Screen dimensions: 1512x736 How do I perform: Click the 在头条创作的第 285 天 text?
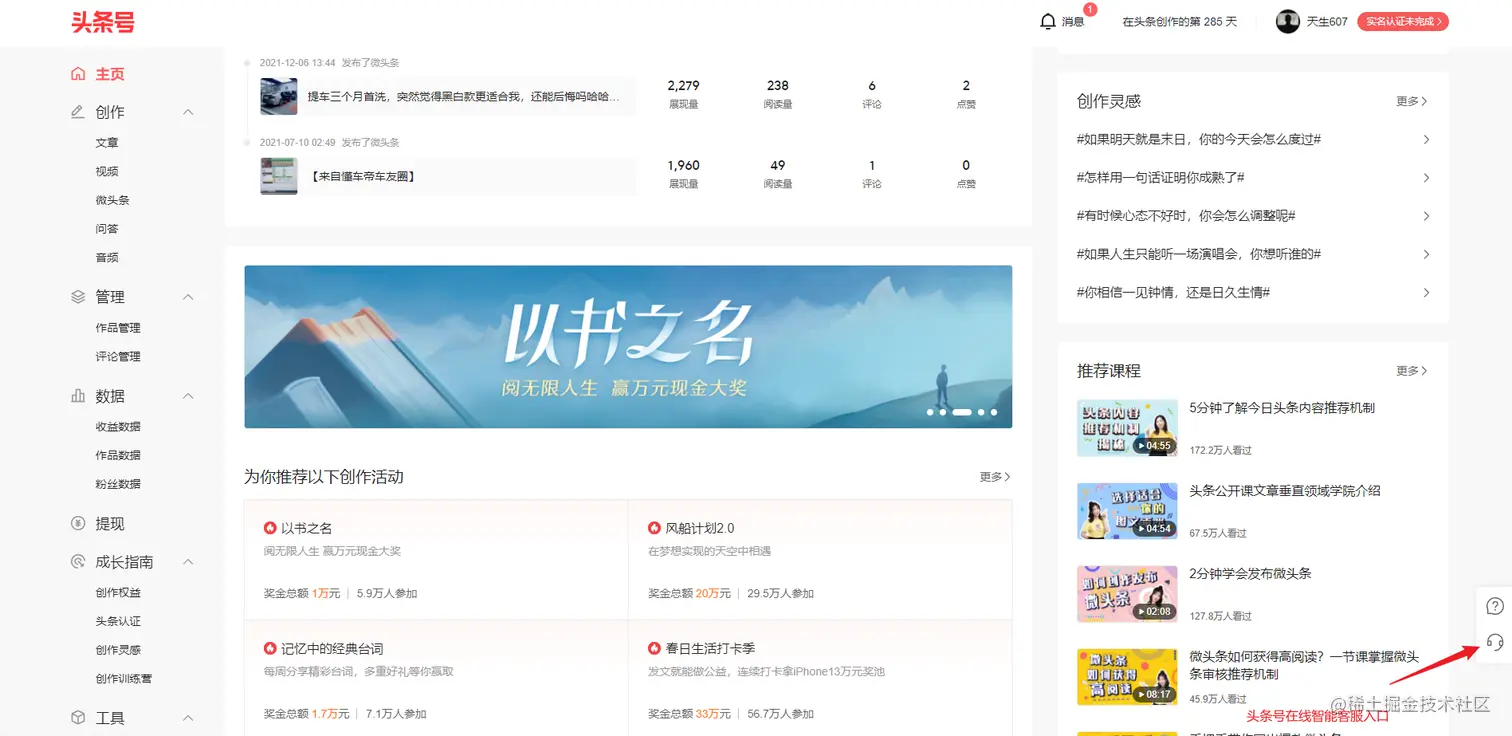pos(1180,21)
